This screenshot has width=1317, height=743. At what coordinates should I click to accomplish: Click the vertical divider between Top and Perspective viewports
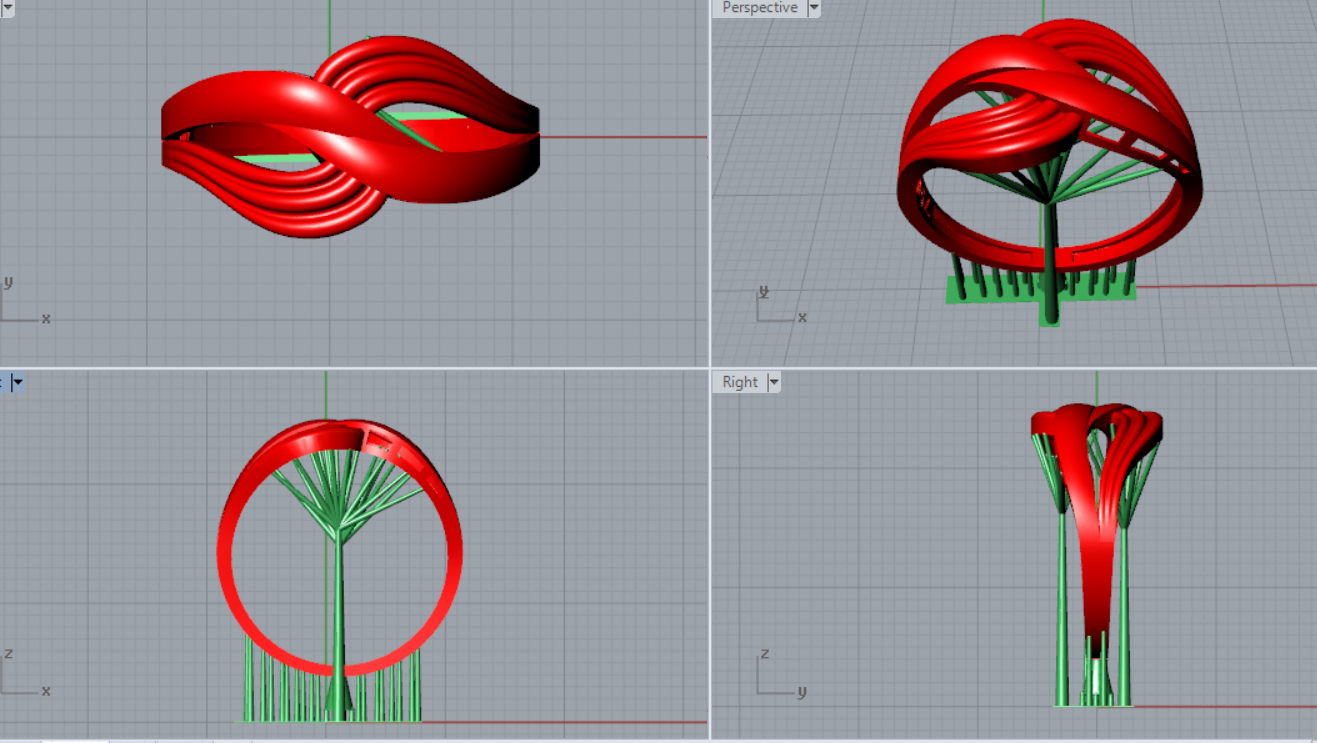tap(709, 180)
